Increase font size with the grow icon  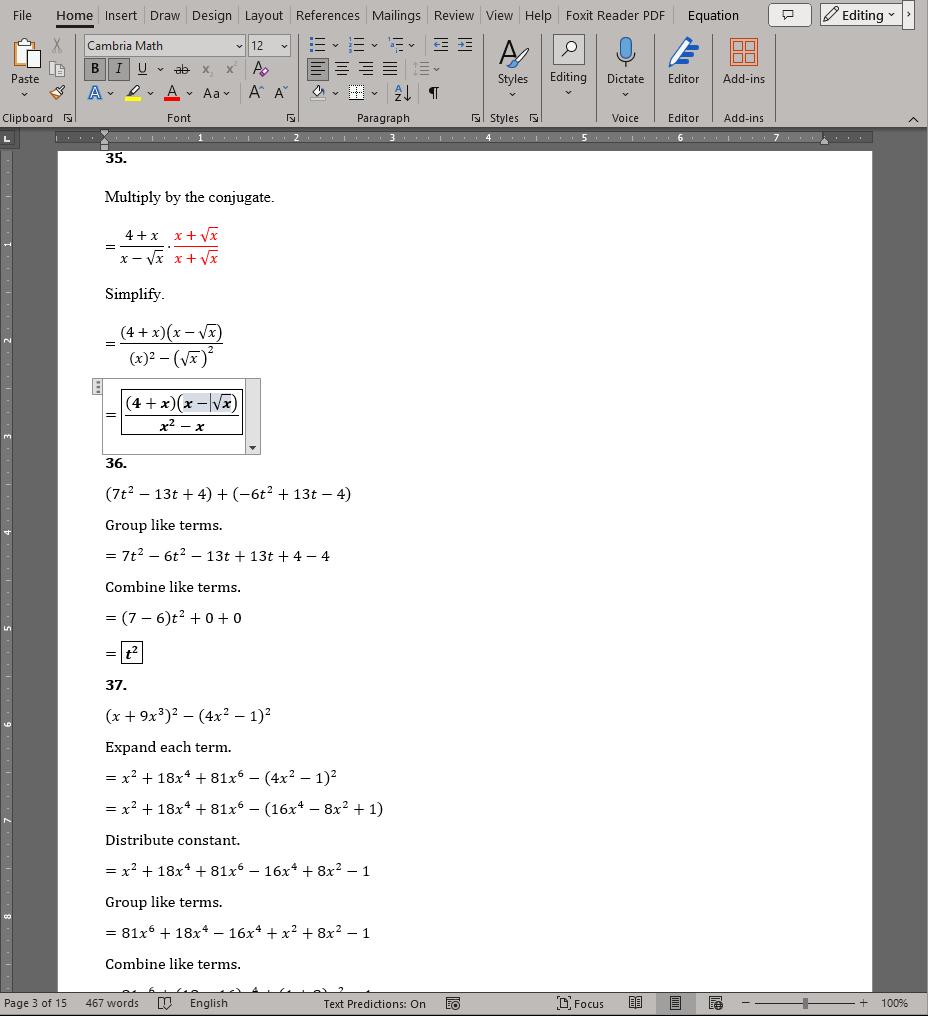click(x=256, y=93)
